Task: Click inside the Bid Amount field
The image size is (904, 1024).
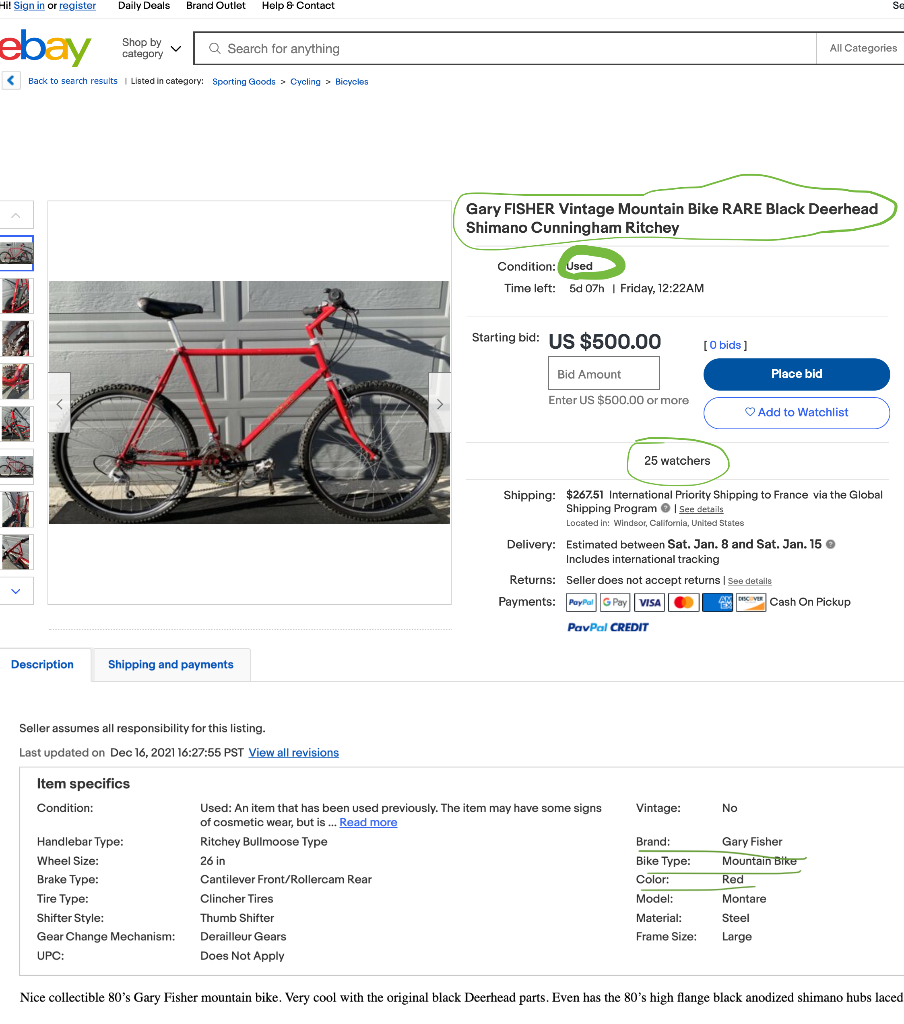Action: pyautogui.click(x=603, y=373)
